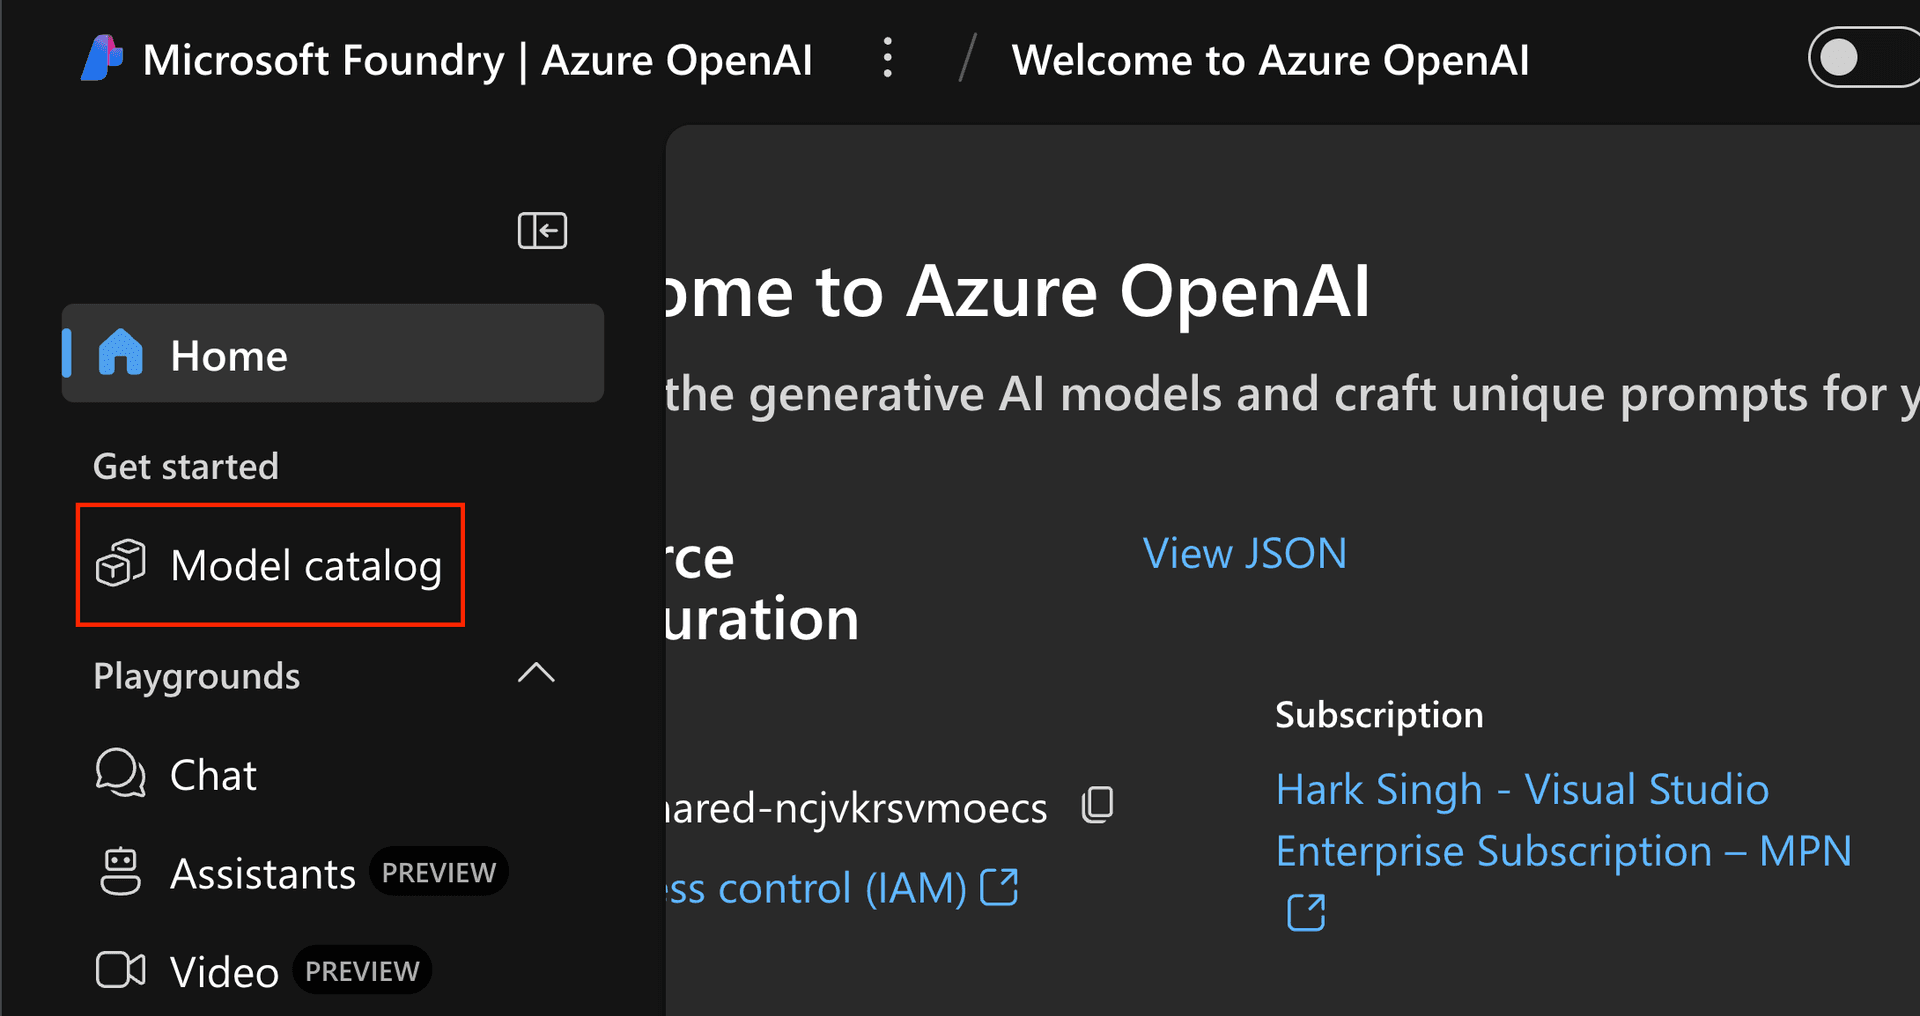The width and height of the screenshot is (1920, 1016).
Task: Click the Assistants robot icon
Action: click(x=120, y=872)
